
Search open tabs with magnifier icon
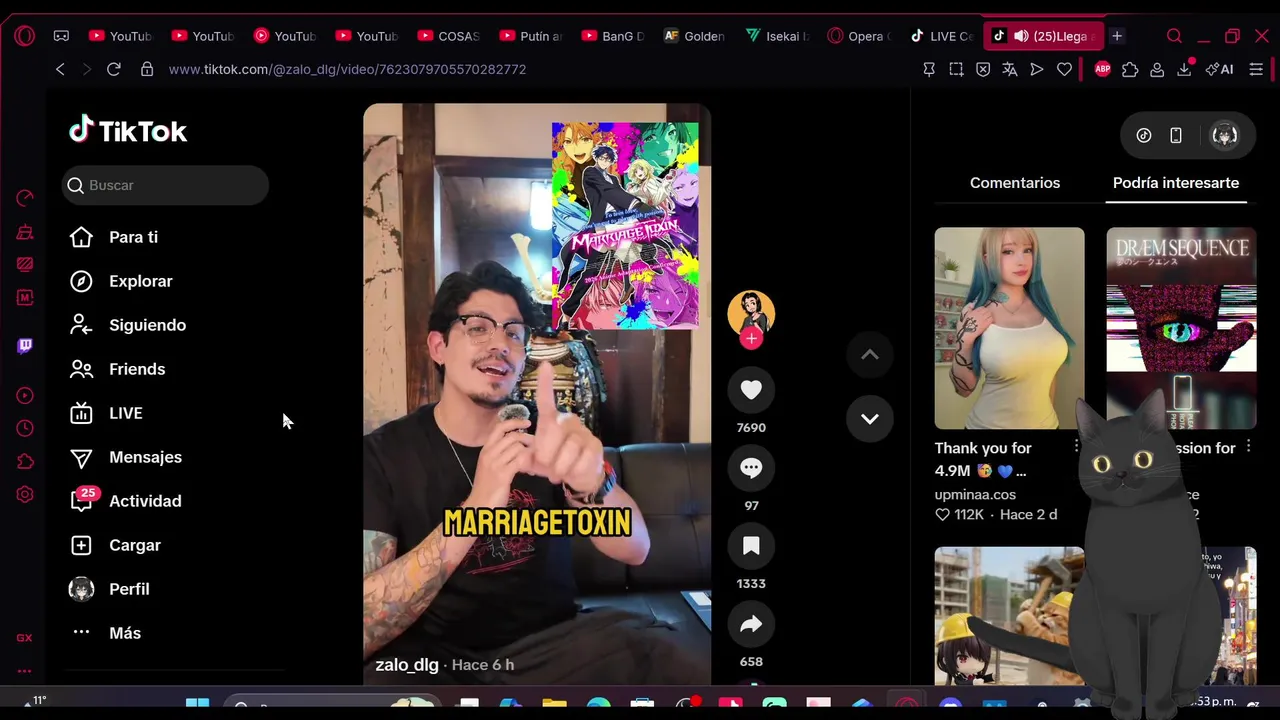pos(1174,36)
